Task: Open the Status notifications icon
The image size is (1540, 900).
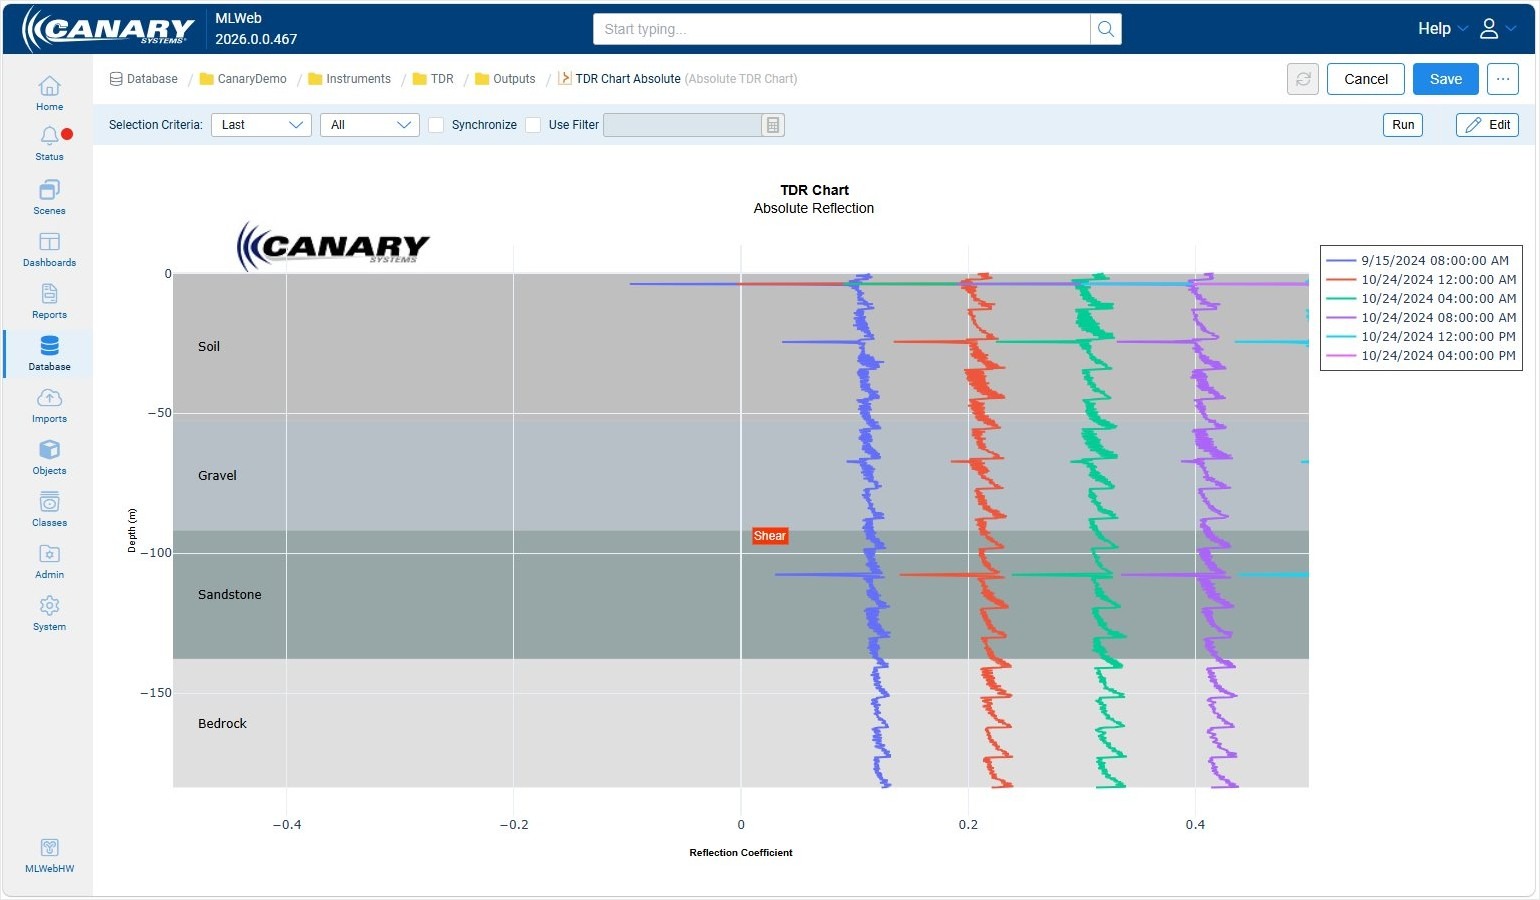Action: click(x=49, y=137)
